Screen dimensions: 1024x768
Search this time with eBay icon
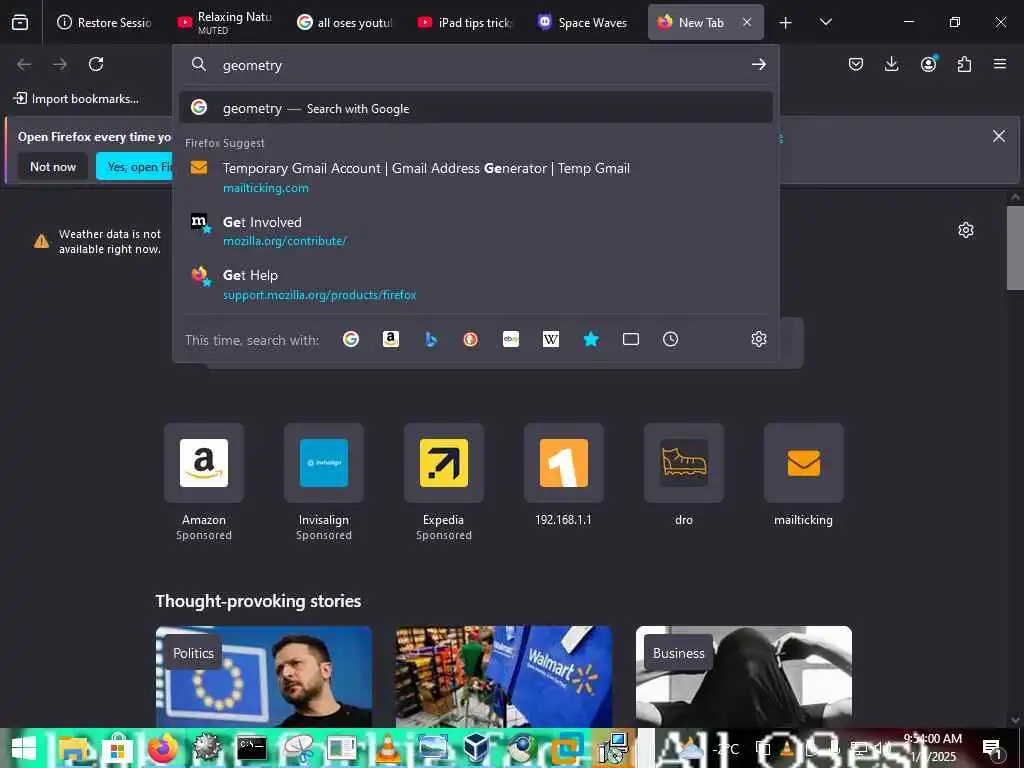tap(511, 339)
